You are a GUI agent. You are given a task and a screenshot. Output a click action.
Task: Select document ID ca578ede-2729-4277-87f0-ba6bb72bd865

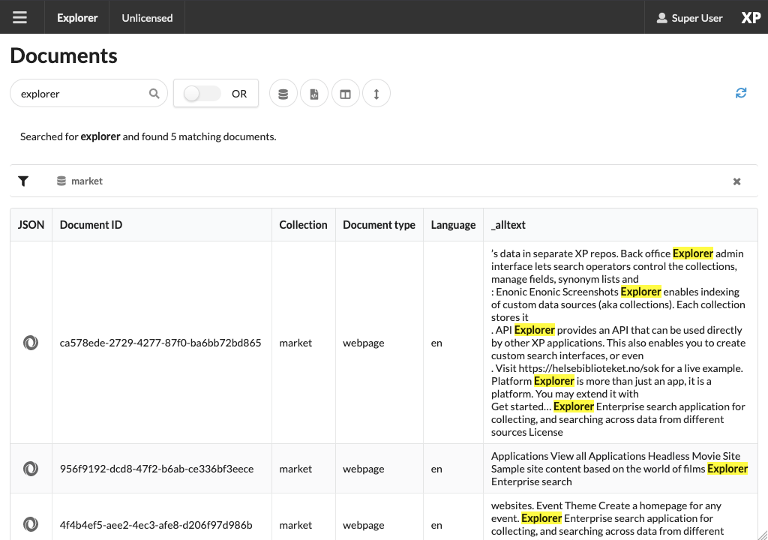(x=160, y=343)
